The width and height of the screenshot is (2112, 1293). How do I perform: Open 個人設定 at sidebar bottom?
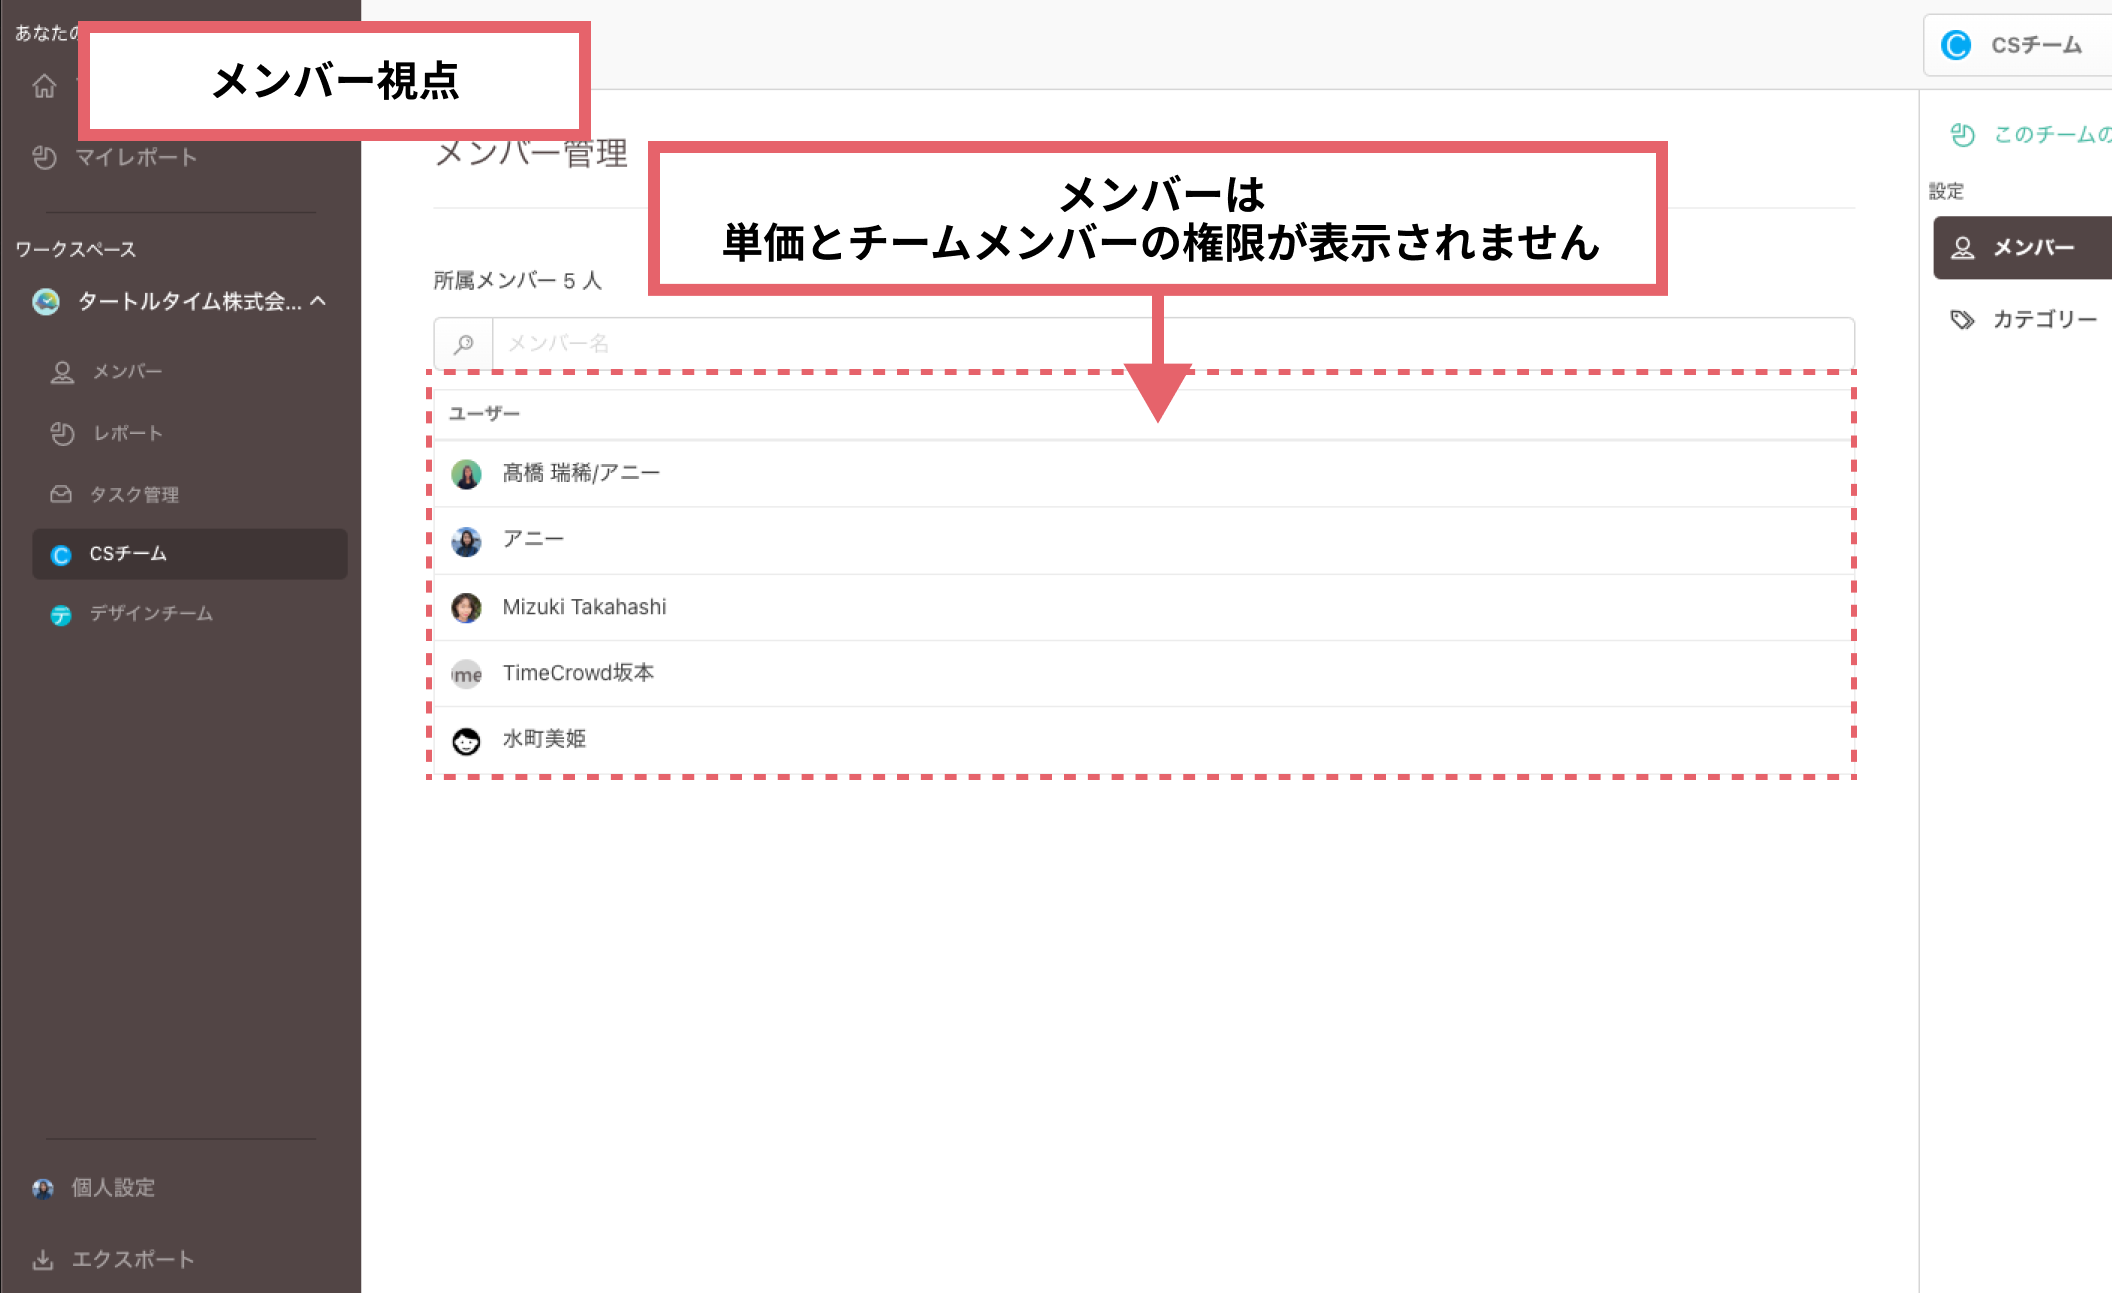[112, 1187]
